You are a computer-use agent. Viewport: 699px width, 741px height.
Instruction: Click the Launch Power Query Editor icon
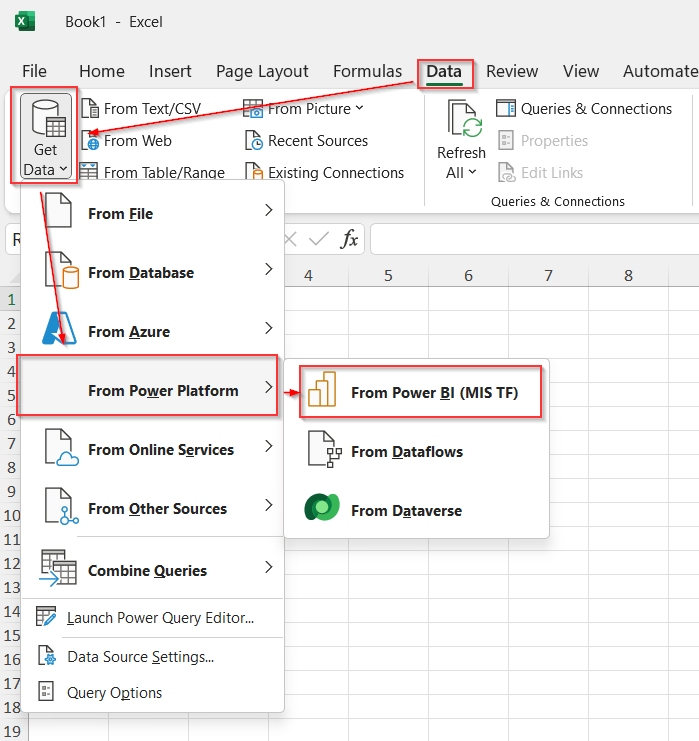pos(46,616)
